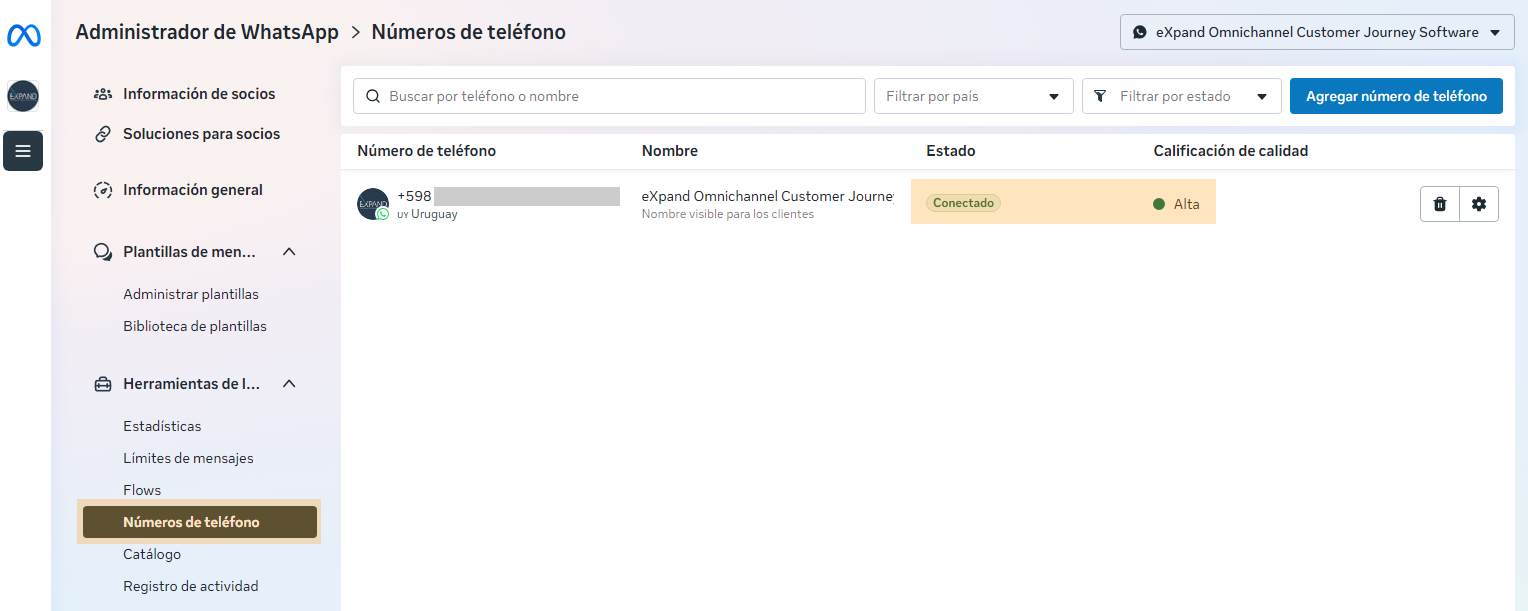Open the Filtrar por país dropdown
Viewport: 1528px width, 611px height.
coord(973,97)
